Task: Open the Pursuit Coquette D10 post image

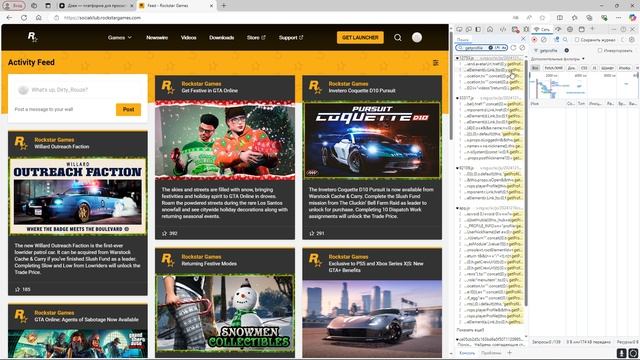Action: [x=372, y=141]
